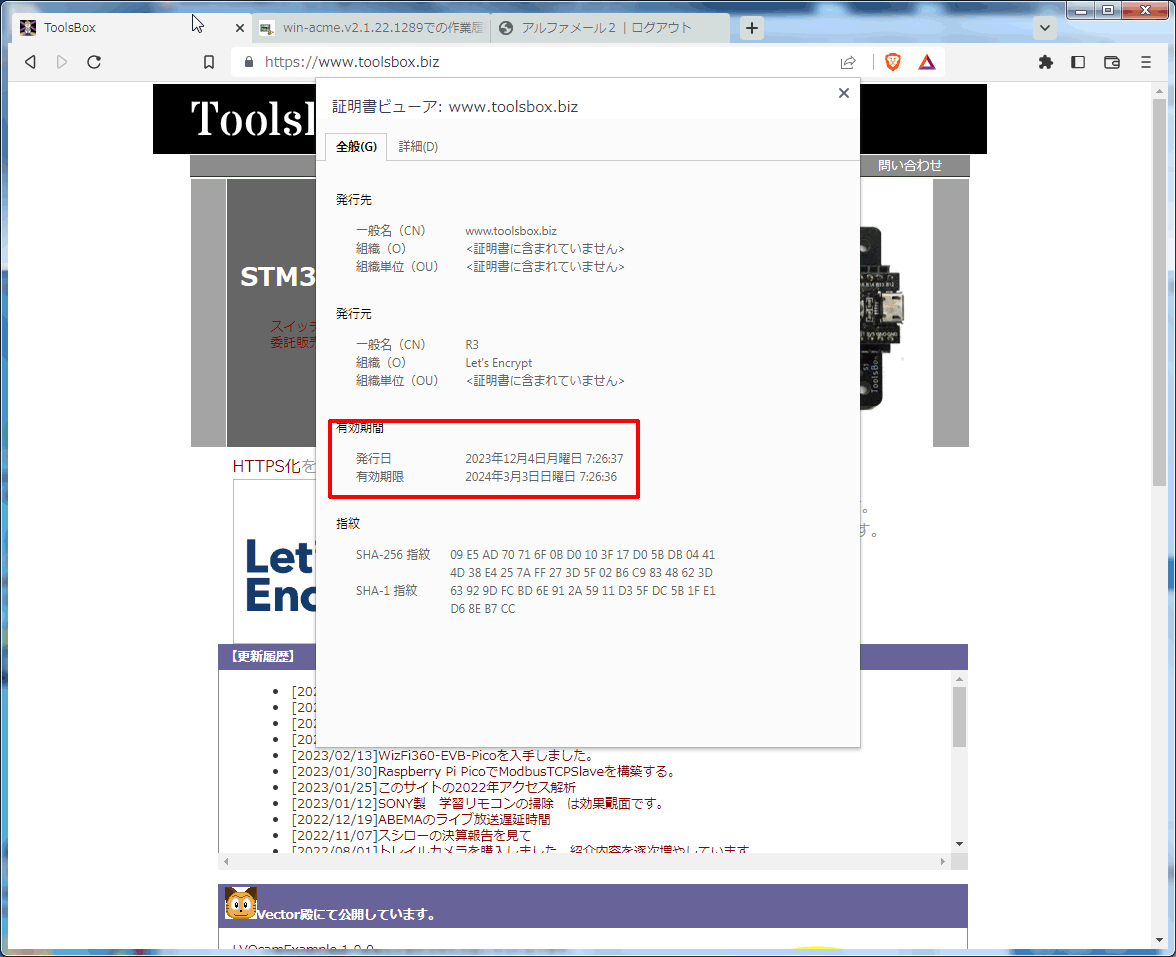Image resolution: width=1176 pixels, height=957 pixels.
Task: Expand the tab search dropdown
Action: pyautogui.click(x=1045, y=28)
